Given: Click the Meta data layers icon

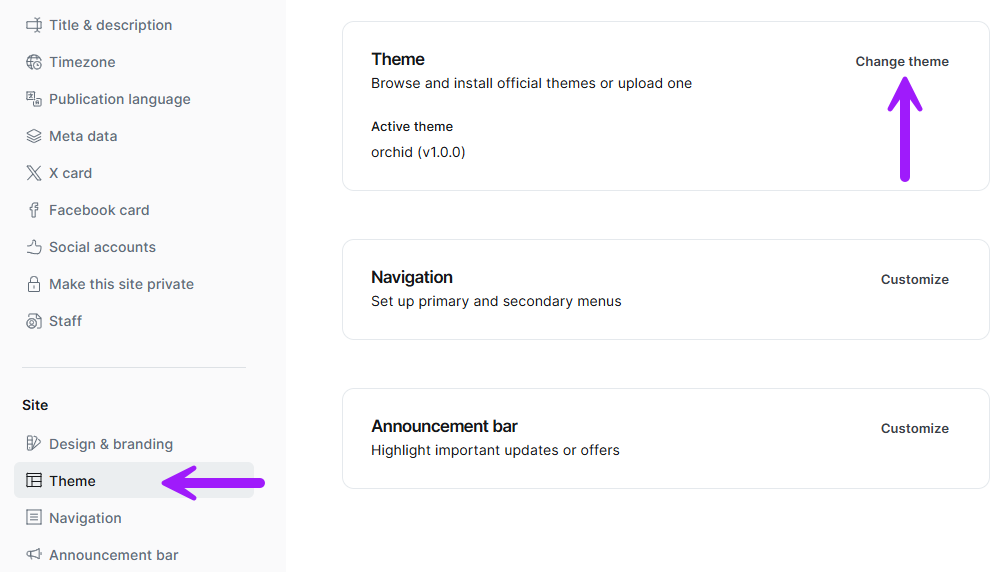Looking at the screenshot, I should (x=34, y=136).
